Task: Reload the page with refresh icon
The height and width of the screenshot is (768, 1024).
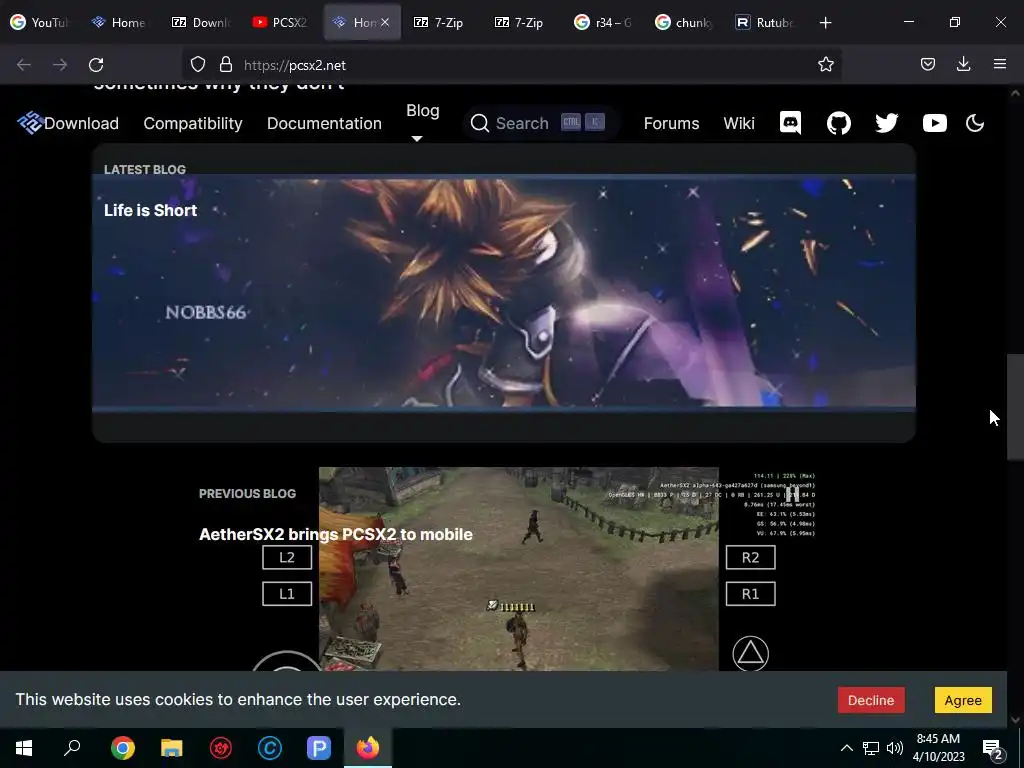Action: (96, 65)
